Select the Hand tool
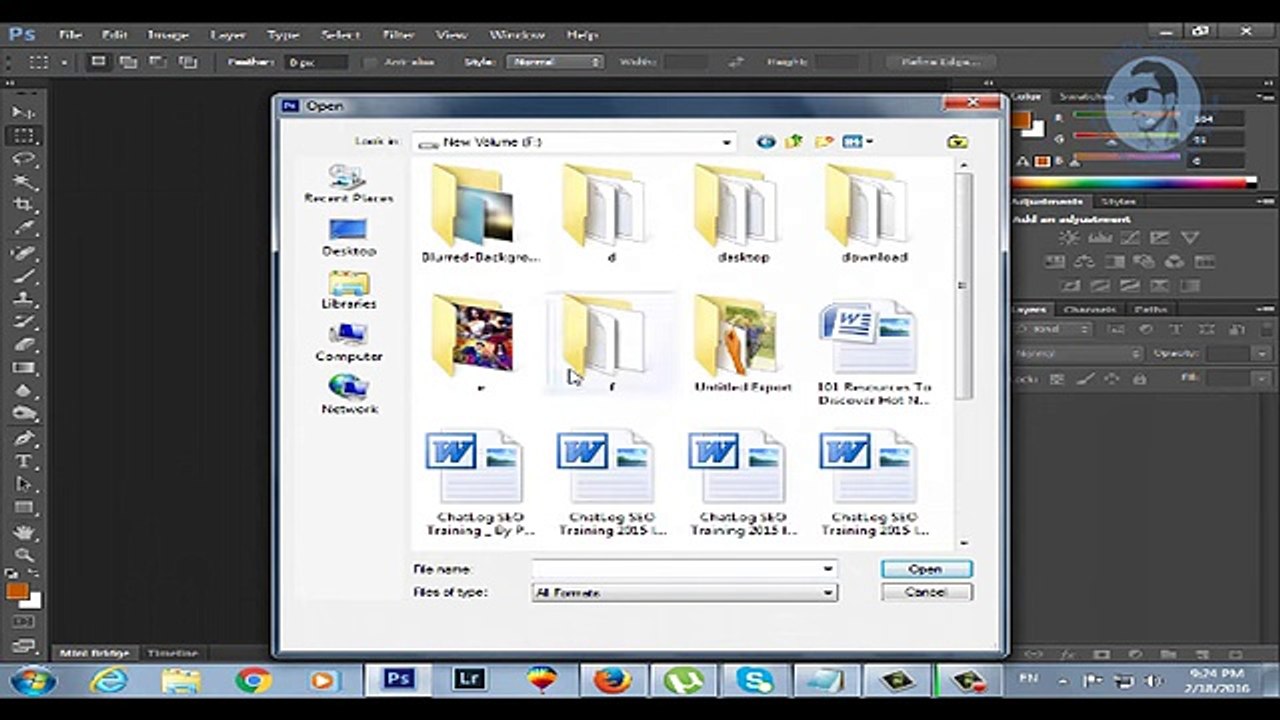1280x720 pixels. click(24, 531)
